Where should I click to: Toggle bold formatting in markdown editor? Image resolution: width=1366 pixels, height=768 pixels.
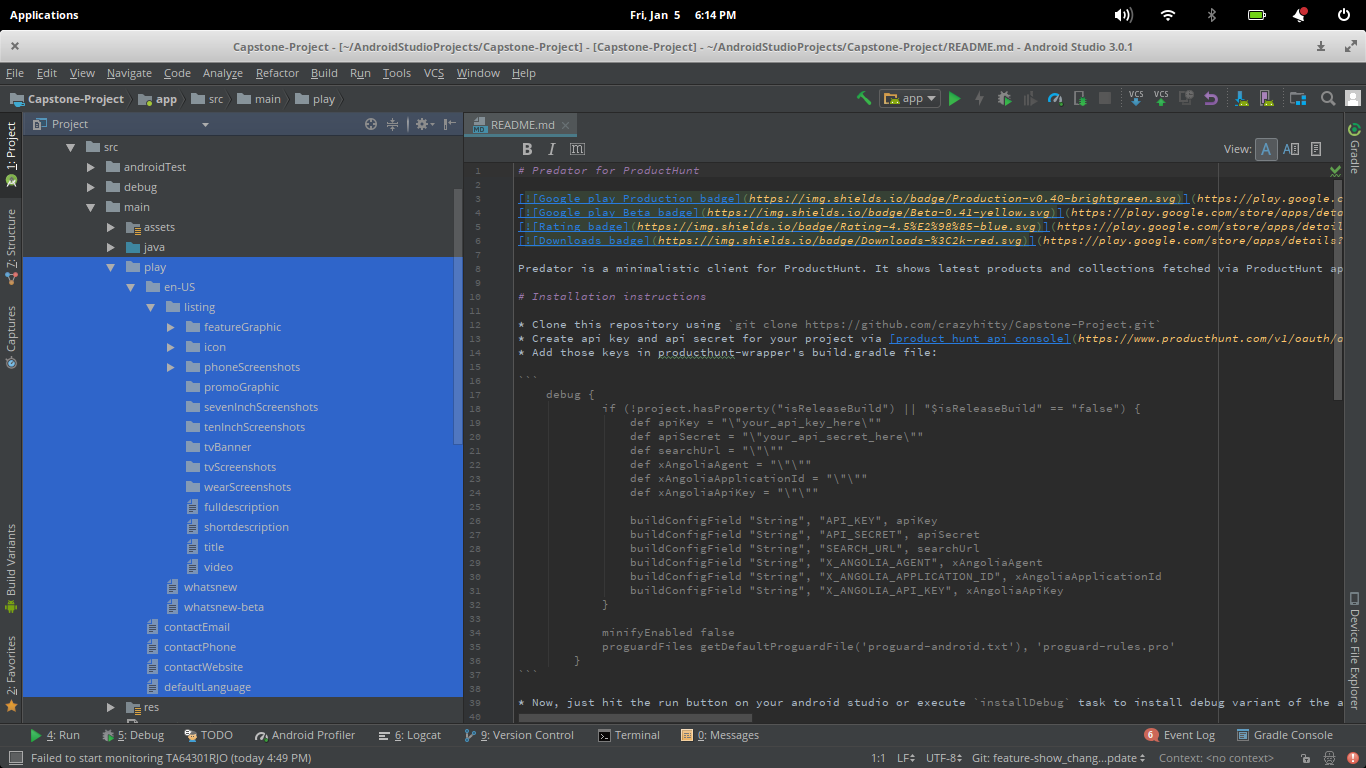click(x=527, y=149)
